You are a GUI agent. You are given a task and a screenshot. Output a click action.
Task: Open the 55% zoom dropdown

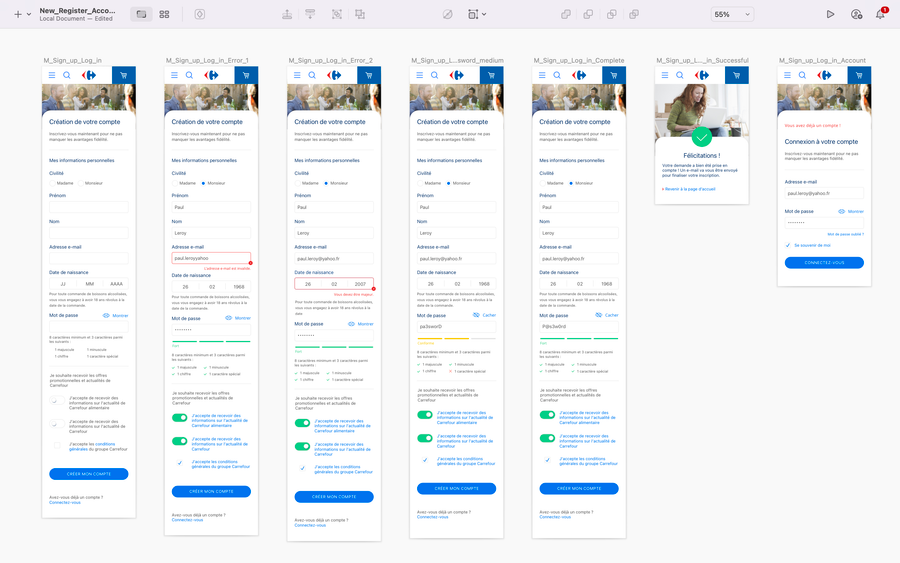[734, 15]
